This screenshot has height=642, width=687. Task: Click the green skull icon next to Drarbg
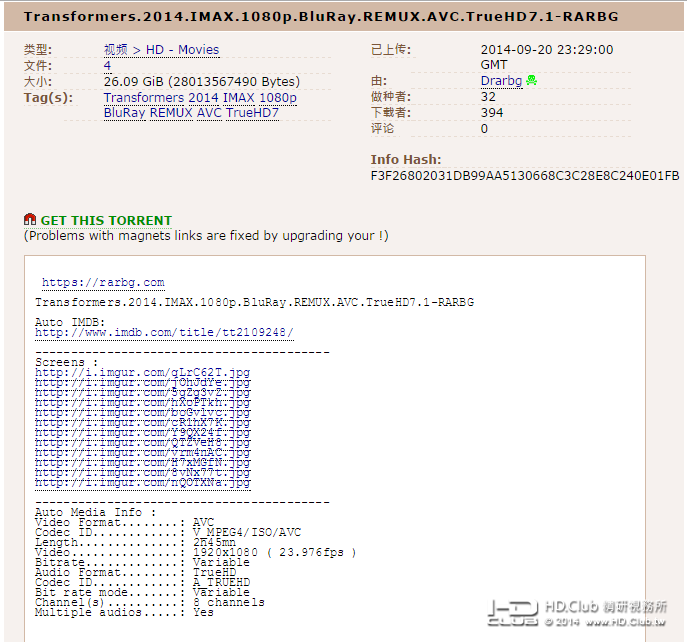coord(531,80)
